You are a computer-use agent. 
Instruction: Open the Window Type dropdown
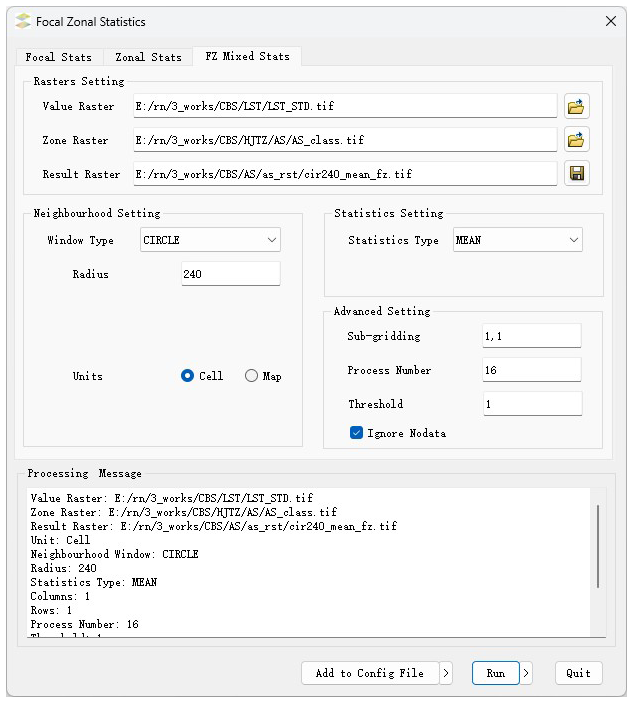point(211,240)
